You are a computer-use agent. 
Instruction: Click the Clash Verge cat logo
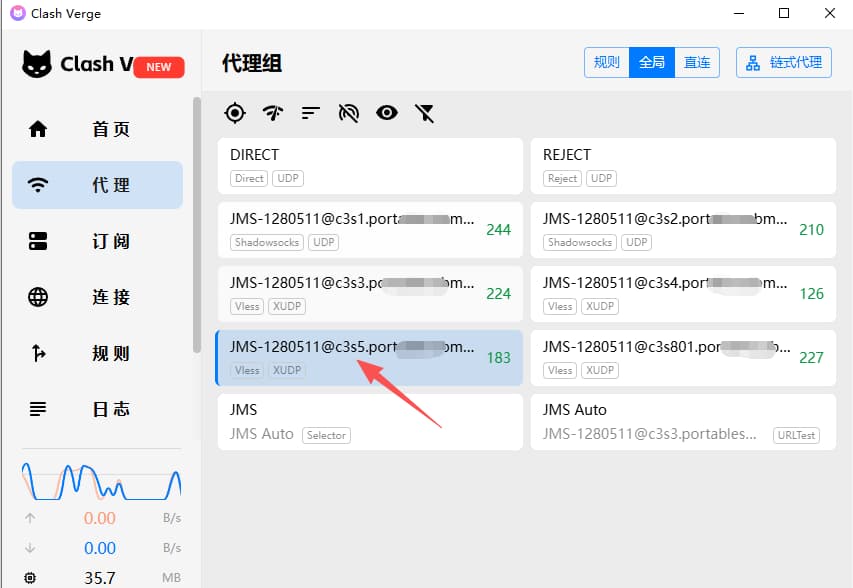tap(37, 64)
